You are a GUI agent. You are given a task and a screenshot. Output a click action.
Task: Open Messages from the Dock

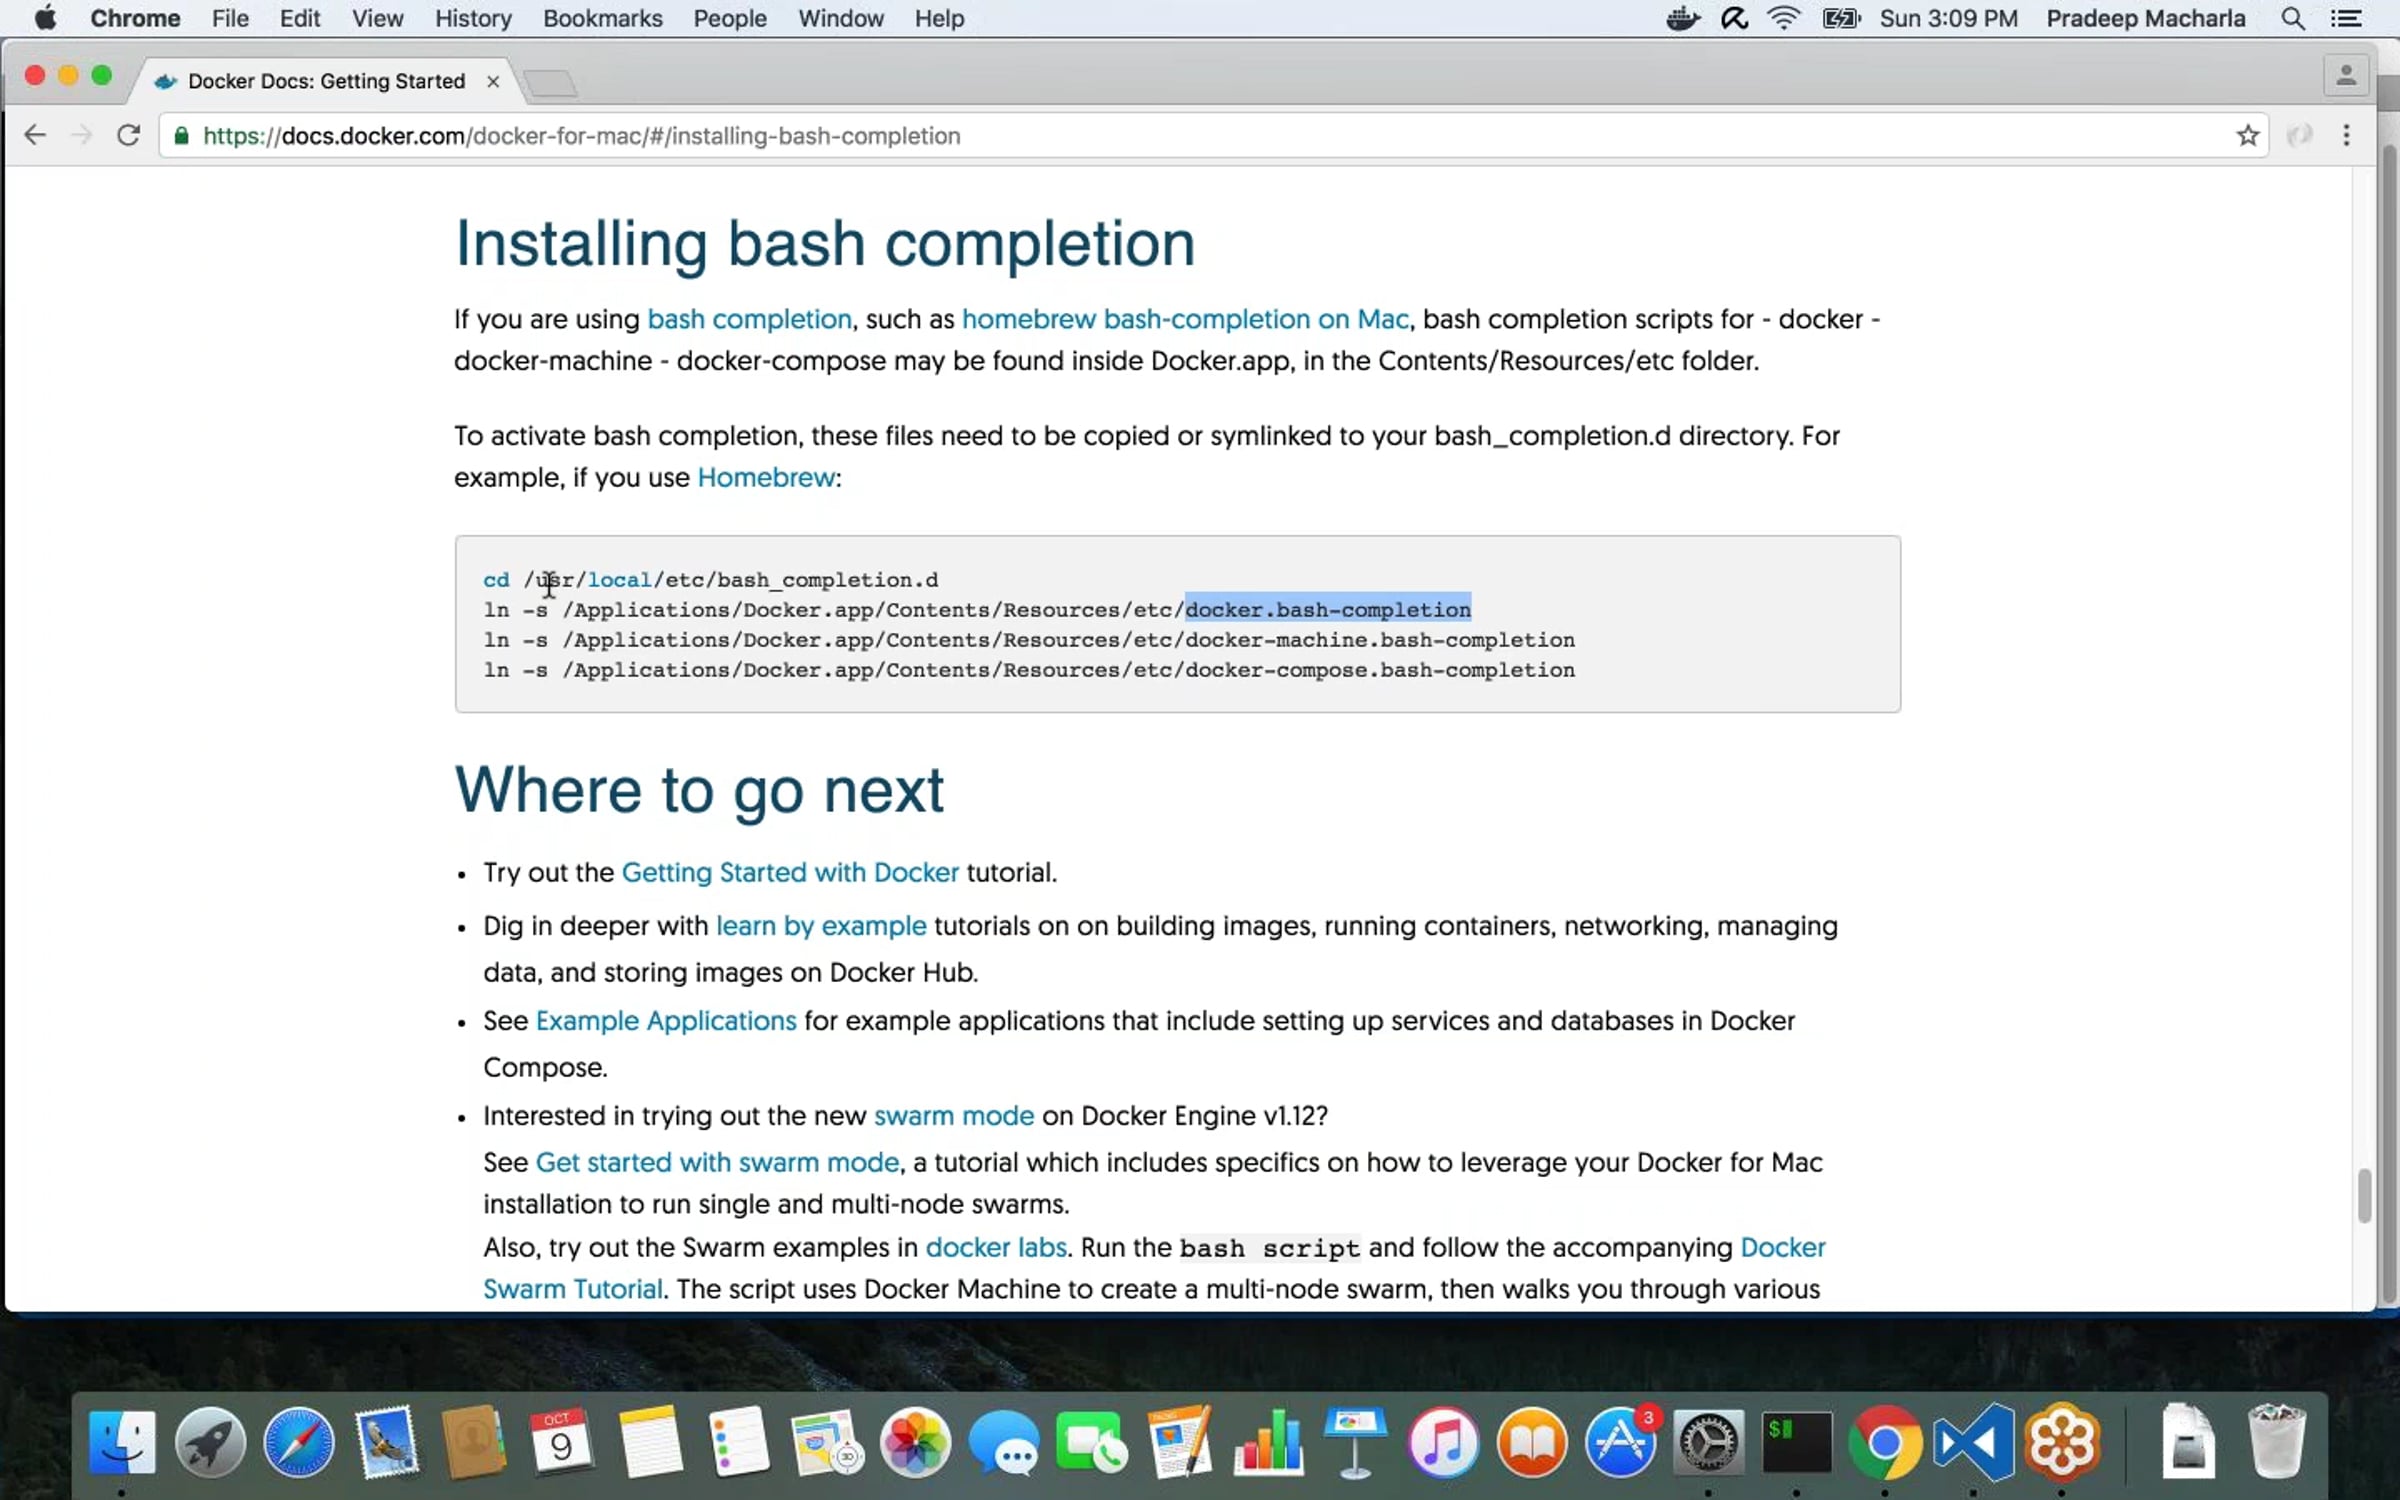point(1004,1442)
